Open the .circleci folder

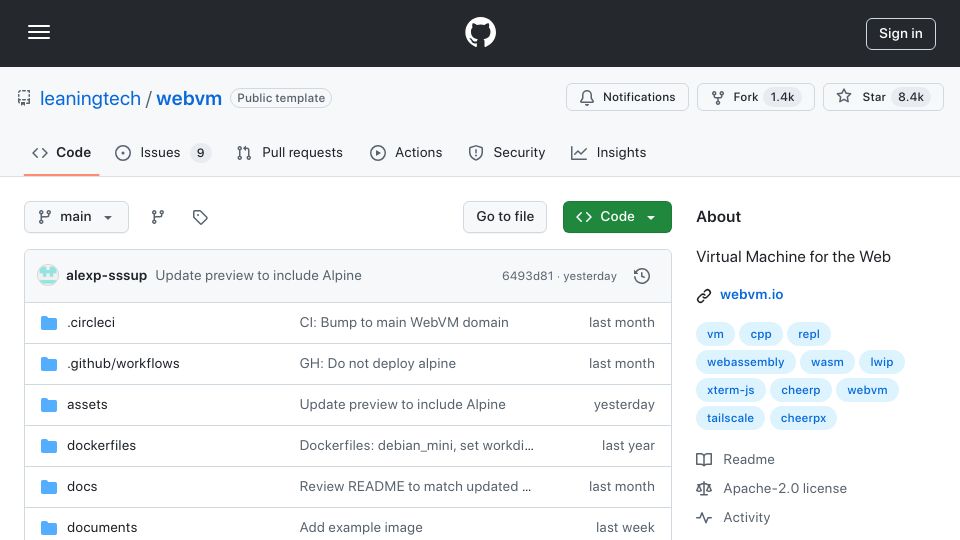coord(91,323)
